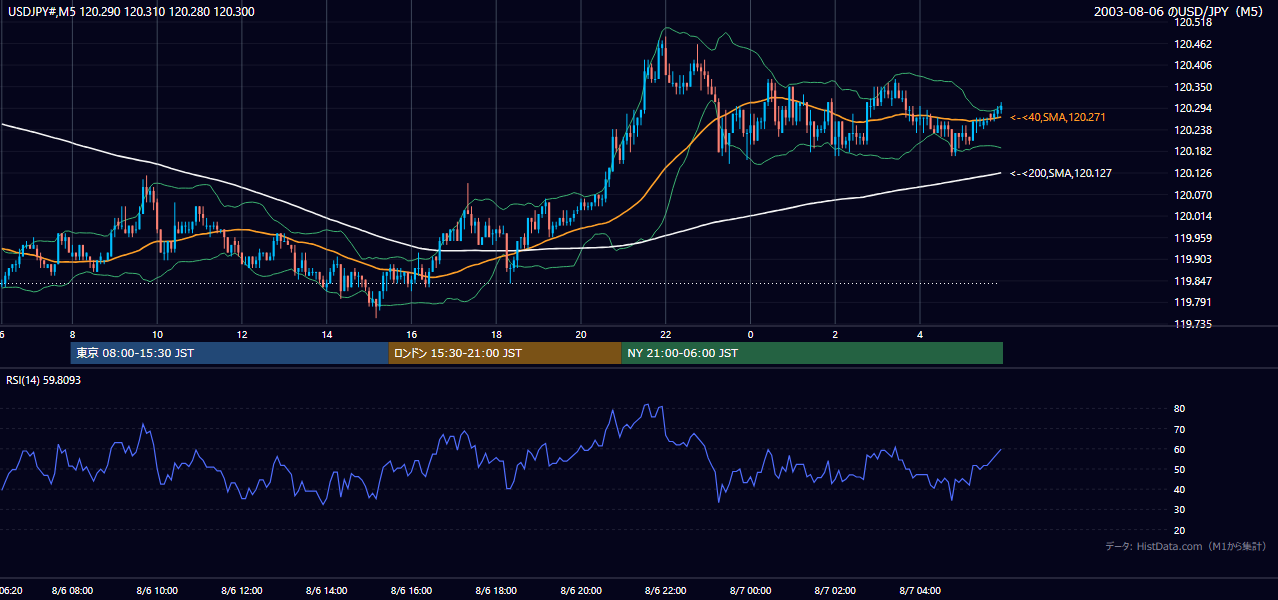Screen dimensions: 1278x600
Task: Click price axis value 120.070
Action: (x=1193, y=195)
